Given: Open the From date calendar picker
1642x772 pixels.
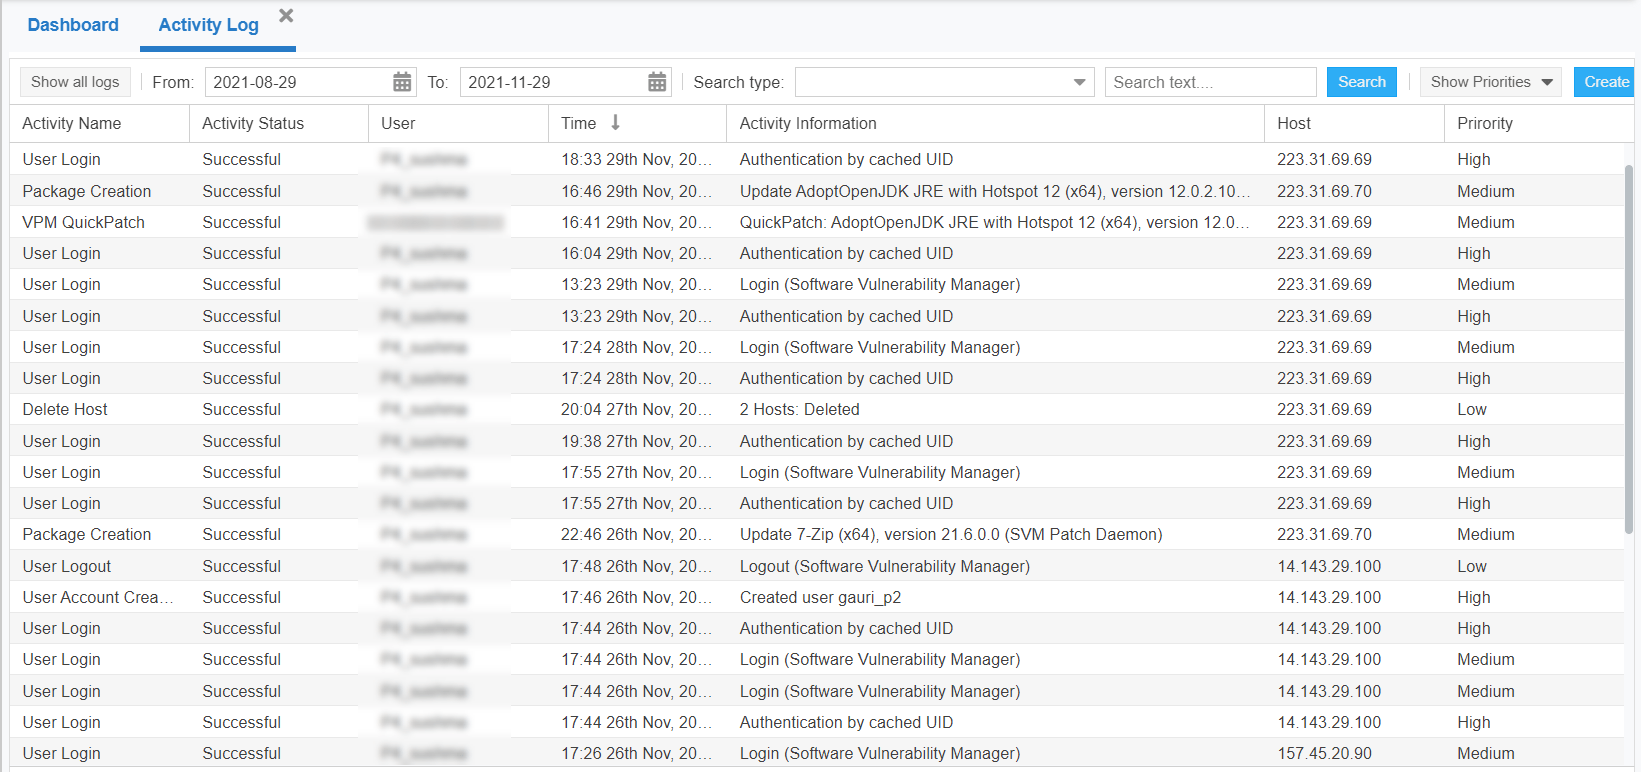Looking at the screenshot, I should pyautogui.click(x=402, y=82).
